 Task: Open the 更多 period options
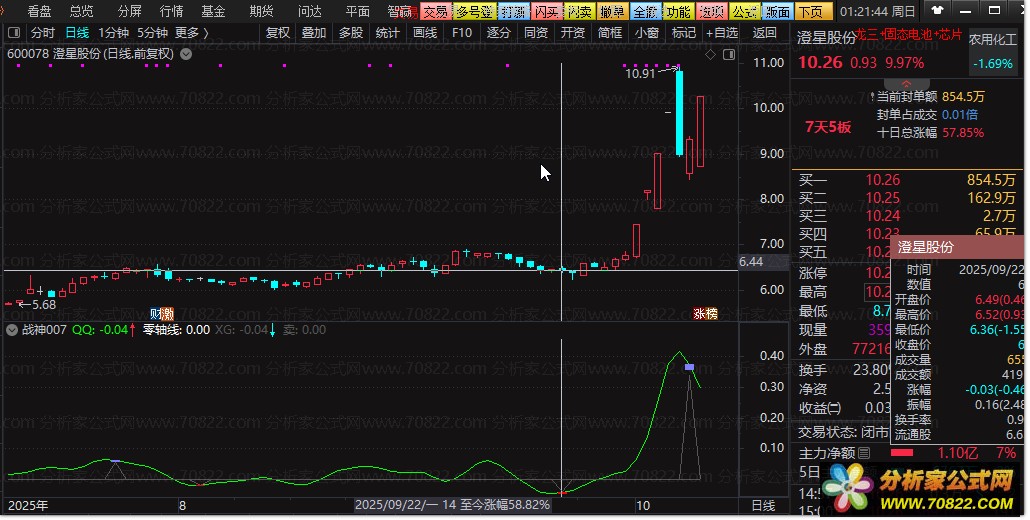click(191, 33)
